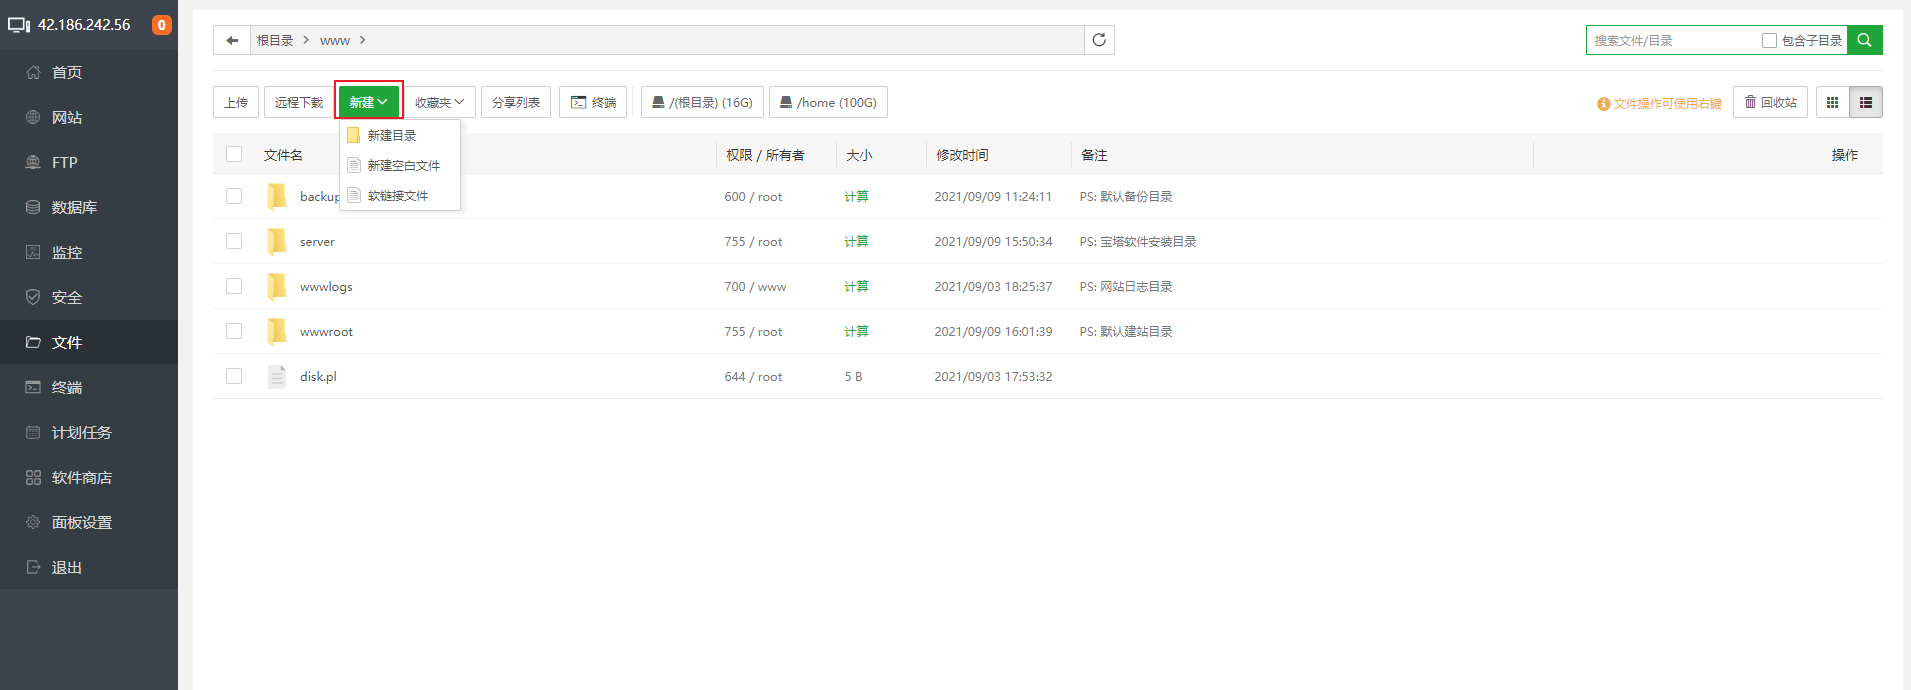Tick the select-all checkbox in header
The image size is (1911, 690).
234,154
